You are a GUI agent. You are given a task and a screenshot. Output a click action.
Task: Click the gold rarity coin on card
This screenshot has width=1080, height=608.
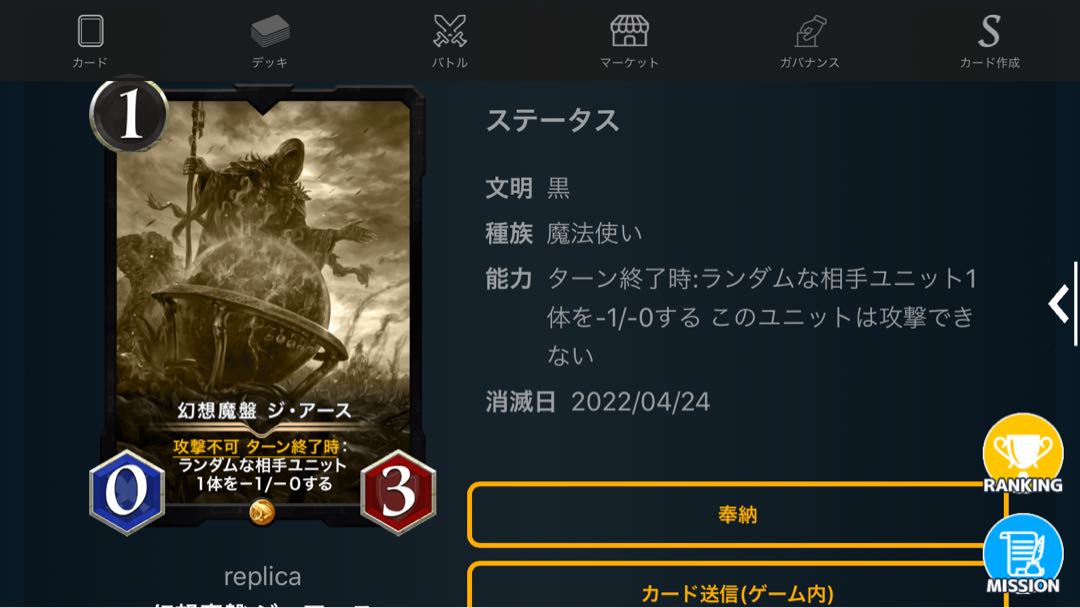tap(262, 512)
